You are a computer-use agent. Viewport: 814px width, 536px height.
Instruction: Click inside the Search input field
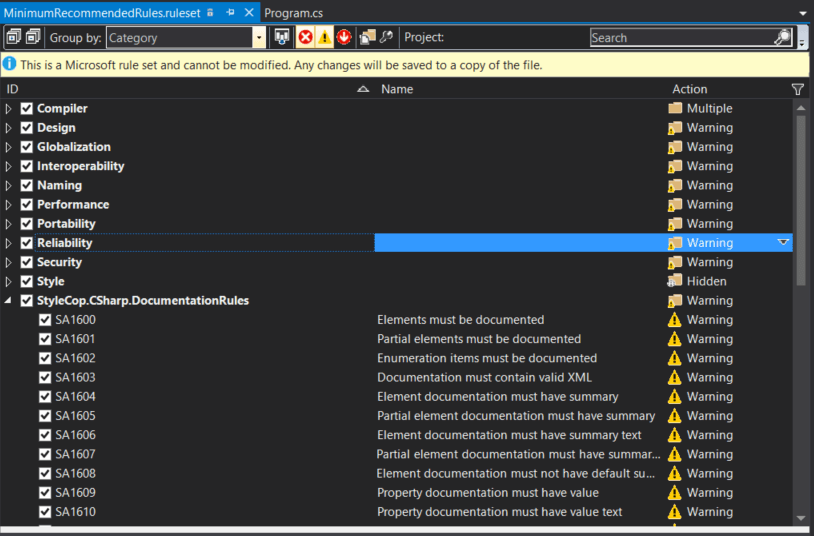pos(681,37)
